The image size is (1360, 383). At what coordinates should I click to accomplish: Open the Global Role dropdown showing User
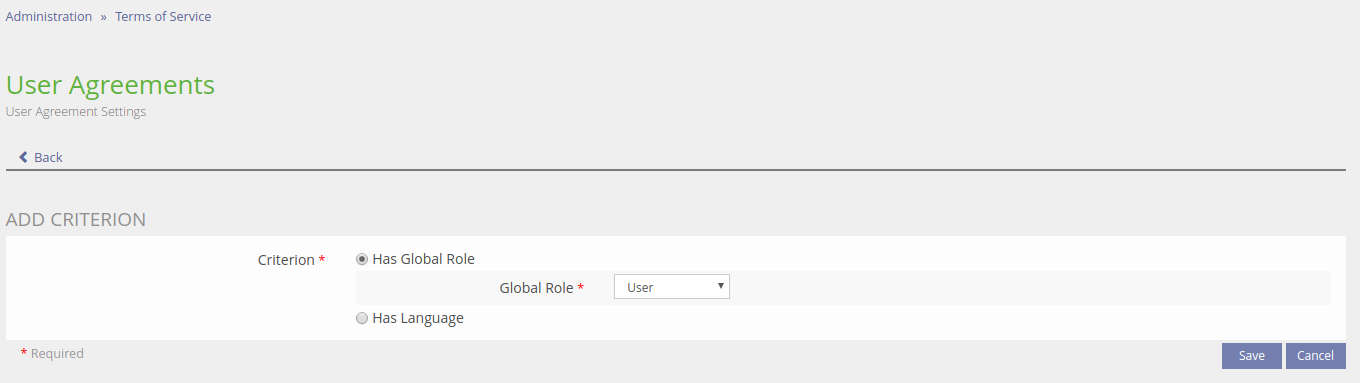click(672, 287)
